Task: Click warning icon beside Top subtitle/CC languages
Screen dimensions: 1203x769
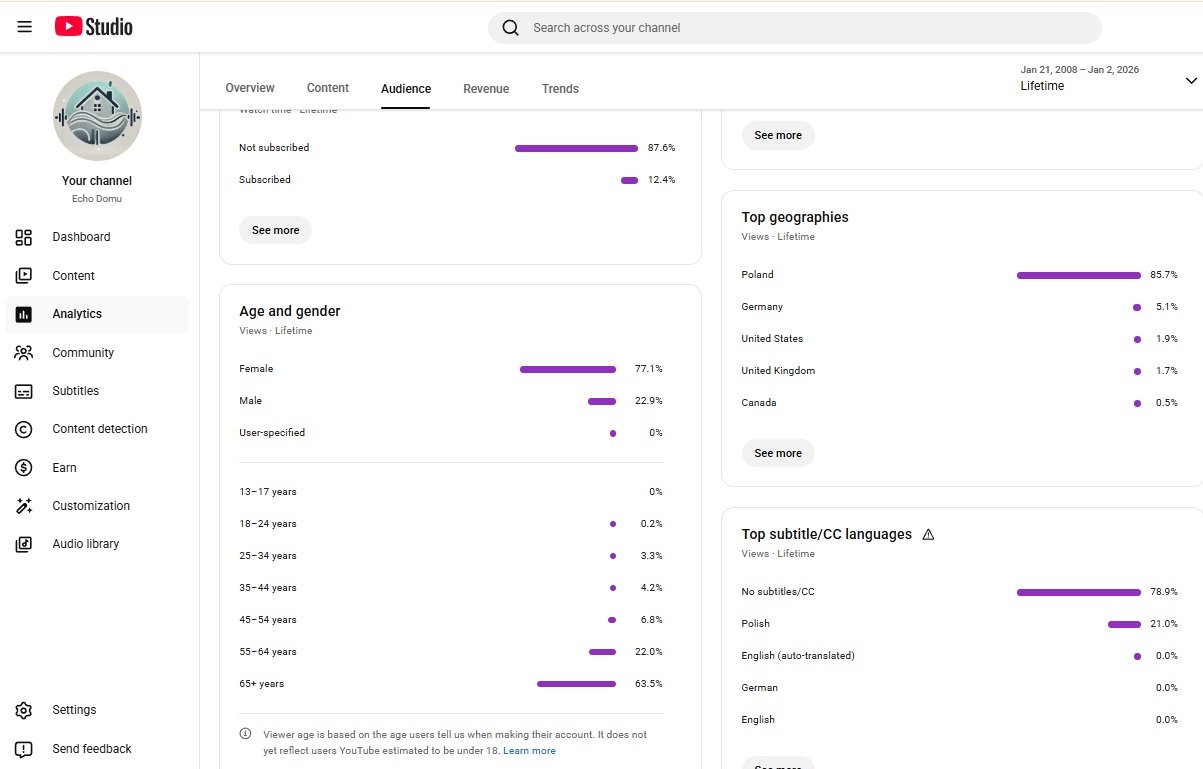Action: coord(928,535)
